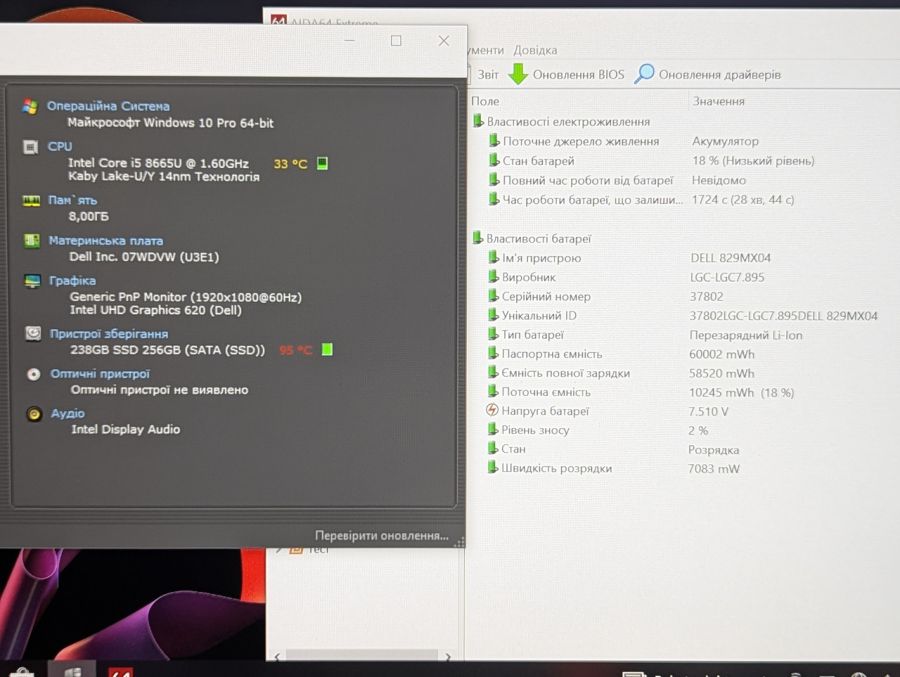
Task: Click the CPU chip icon in Speccy
Action: tap(30, 147)
